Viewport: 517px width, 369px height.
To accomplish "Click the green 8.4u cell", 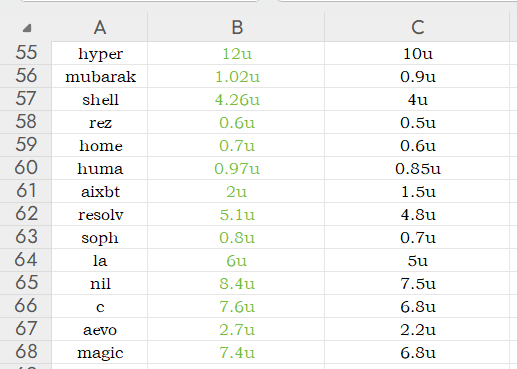I will [x=236, y=283].
